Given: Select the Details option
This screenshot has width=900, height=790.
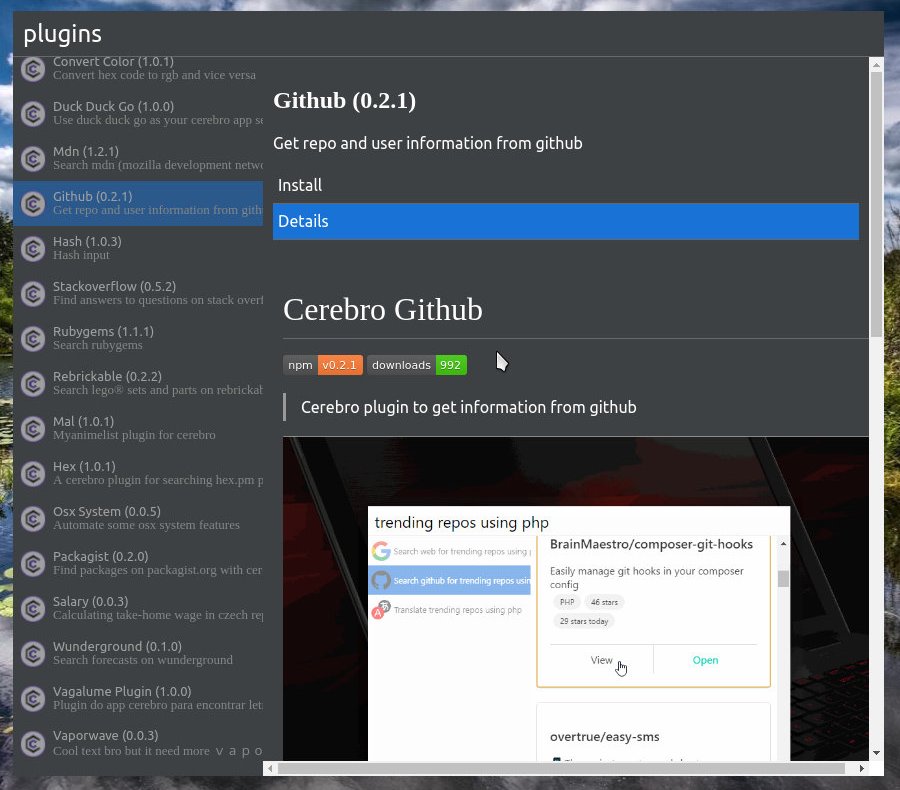Looking at the screenshot, I should [x=565, y=221].
